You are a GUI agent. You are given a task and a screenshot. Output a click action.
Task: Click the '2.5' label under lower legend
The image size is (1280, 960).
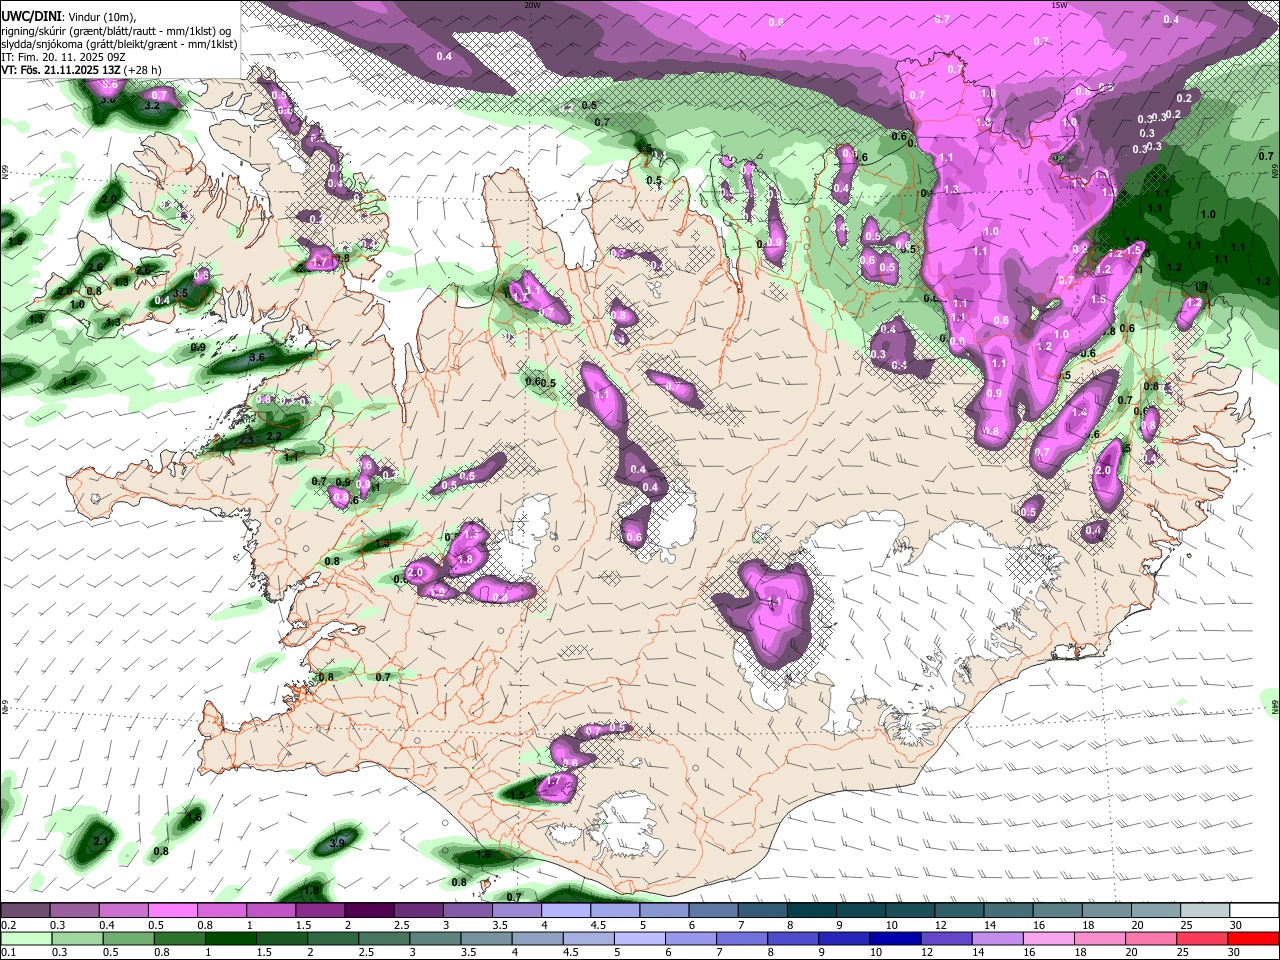(x=367, y=953)
